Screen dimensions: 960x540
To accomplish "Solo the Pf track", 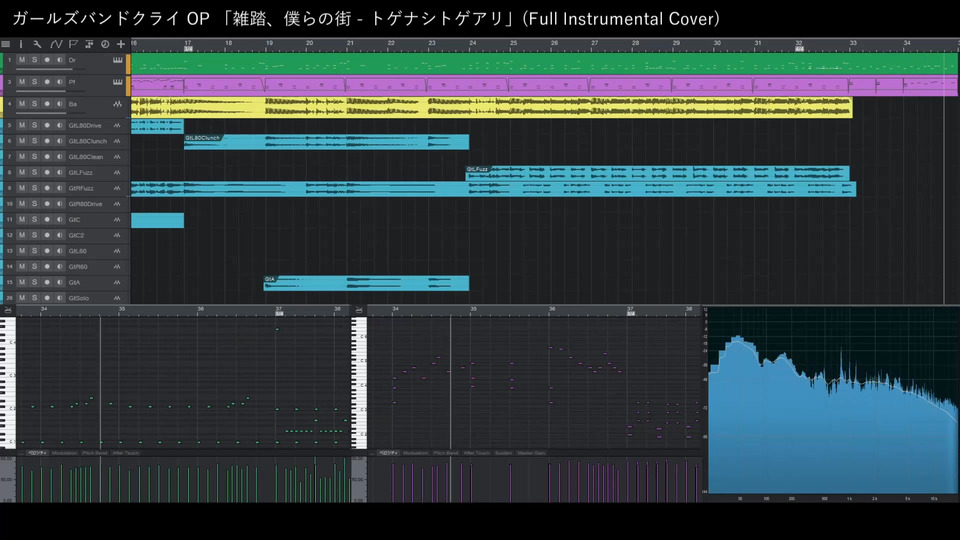I will [x=34, y=81].
